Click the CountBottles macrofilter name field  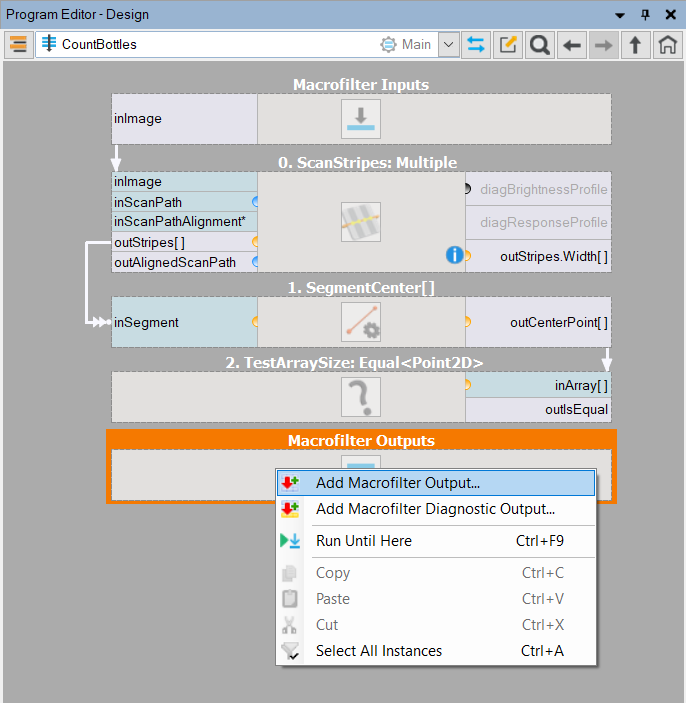coord(200,45)
